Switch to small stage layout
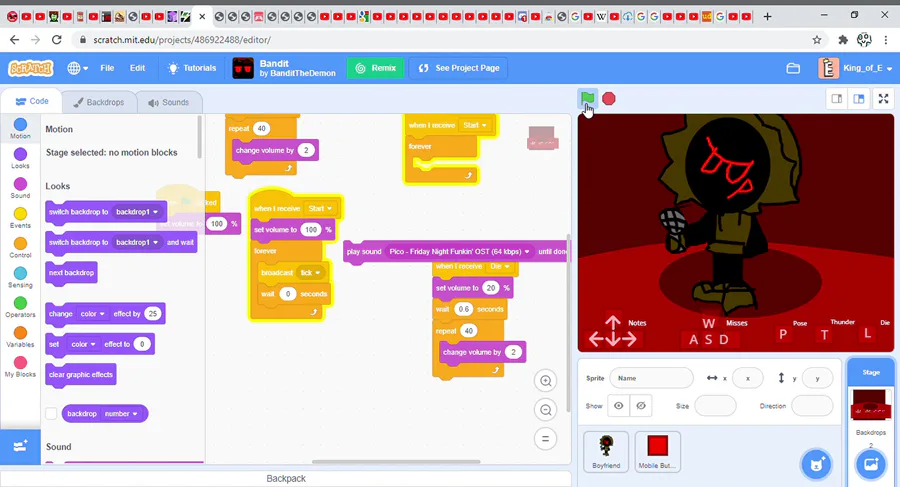Image resolution: width=900 pixels, height=487 pixels. [x=837, y=99]
